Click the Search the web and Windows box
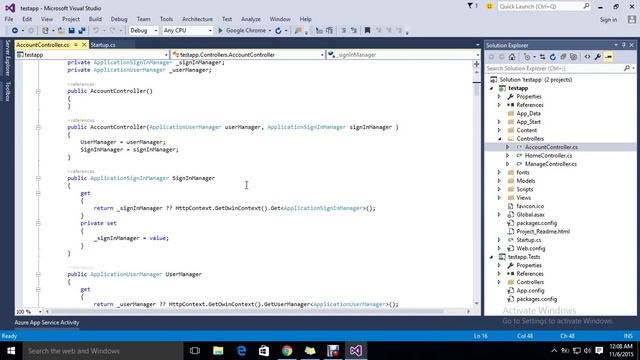 [102, 351]
